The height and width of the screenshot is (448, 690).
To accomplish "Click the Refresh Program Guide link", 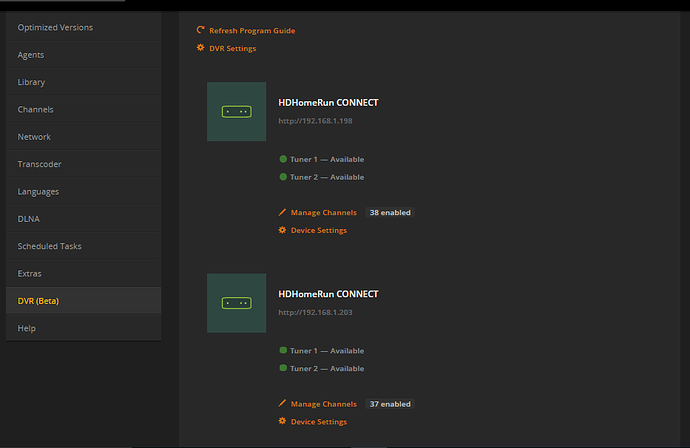I will pos(252,30).
